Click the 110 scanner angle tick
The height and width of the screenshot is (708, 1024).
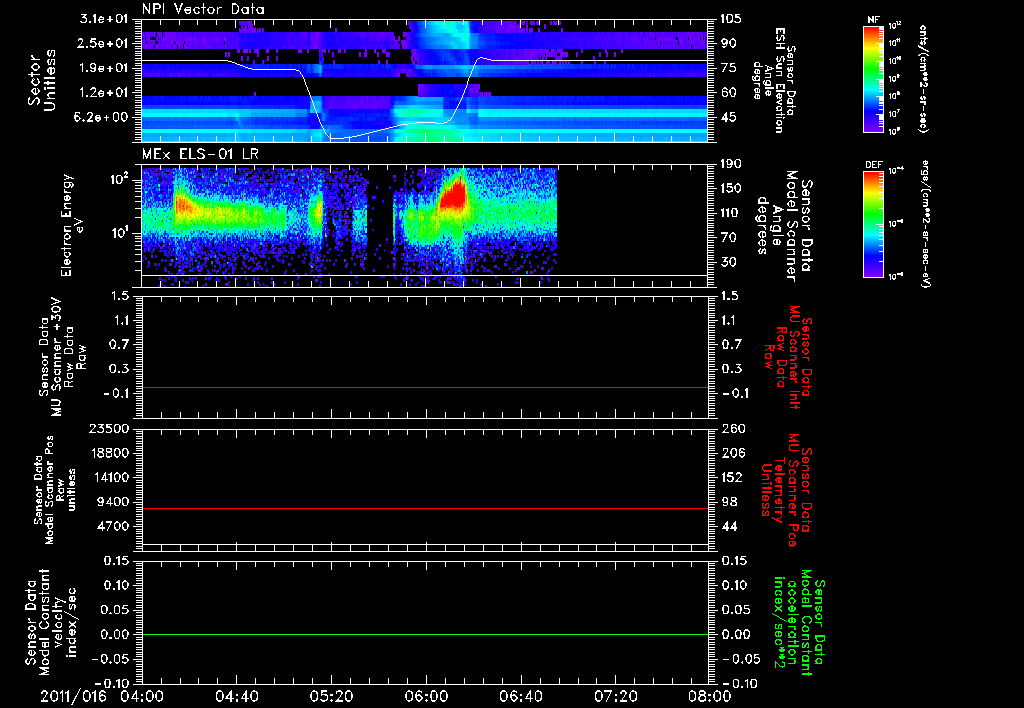tap(731, 213)
